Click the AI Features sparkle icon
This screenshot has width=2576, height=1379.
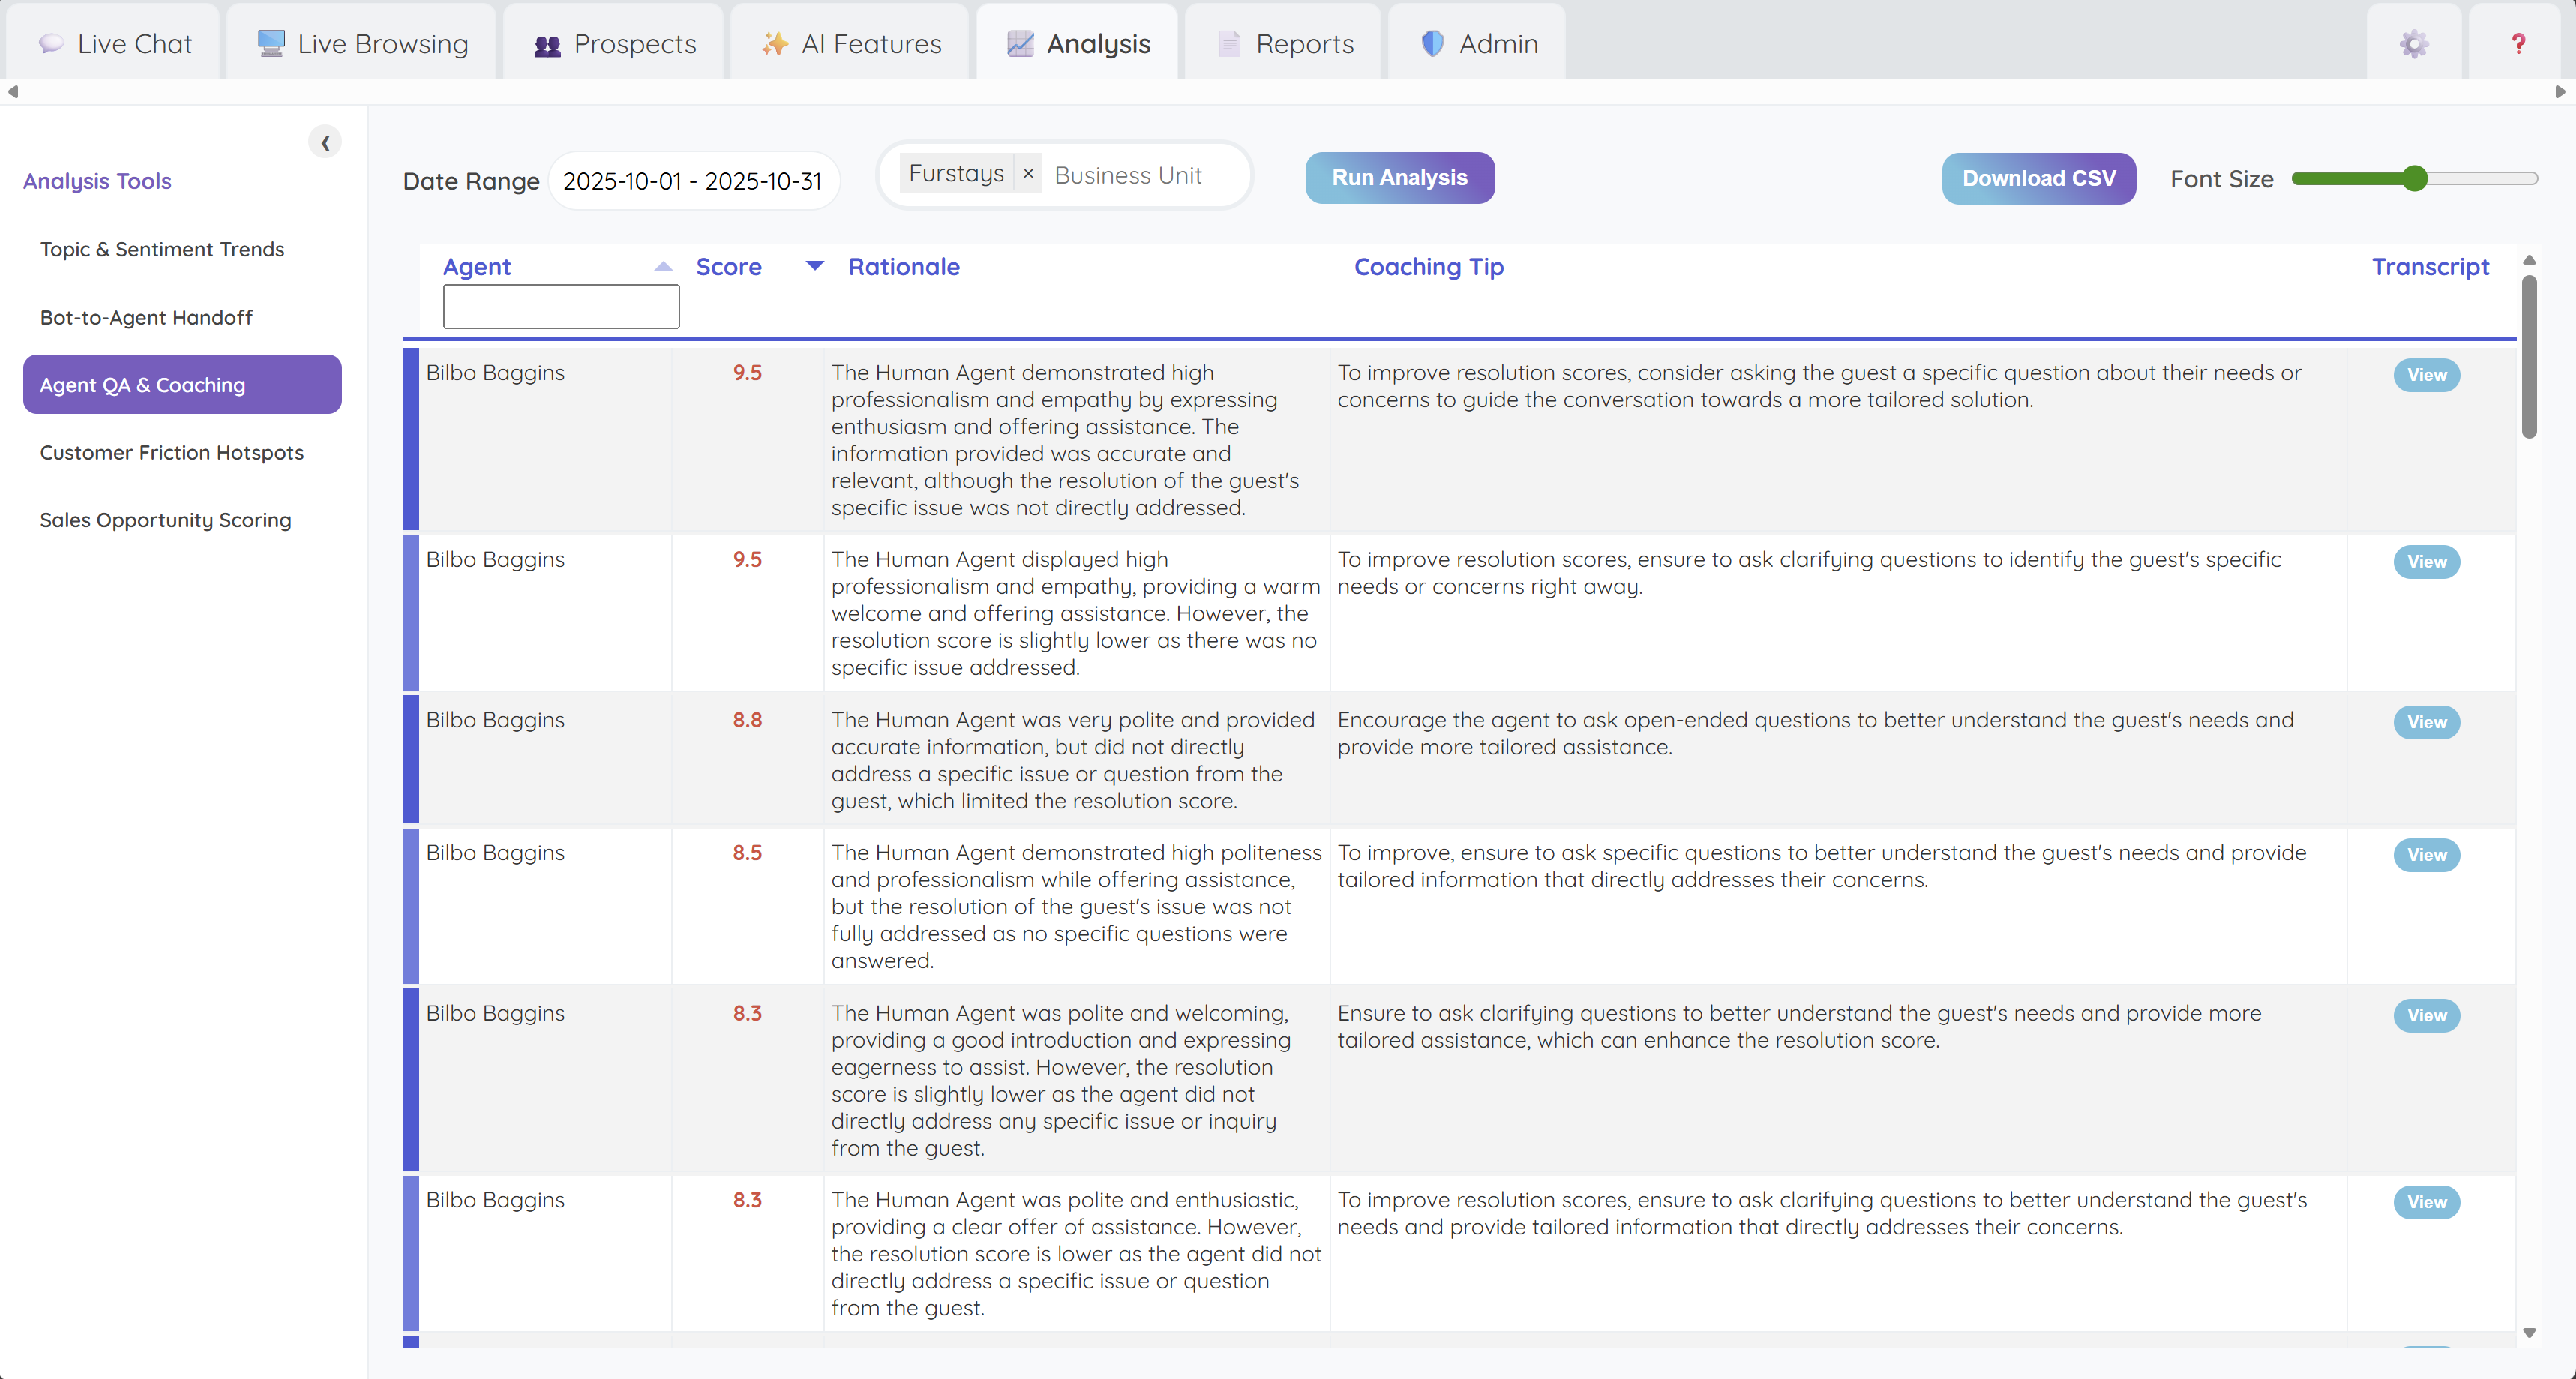pyautogui.click(x=774, y=44)
